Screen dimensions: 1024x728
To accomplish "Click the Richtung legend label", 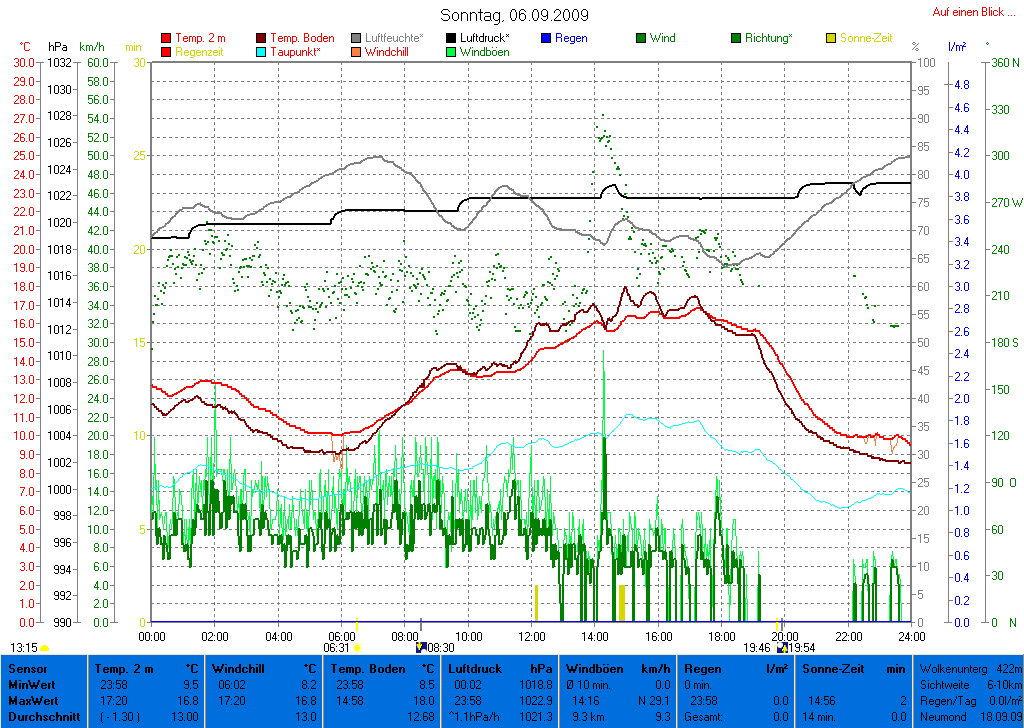I will click(x=768, y=39).
